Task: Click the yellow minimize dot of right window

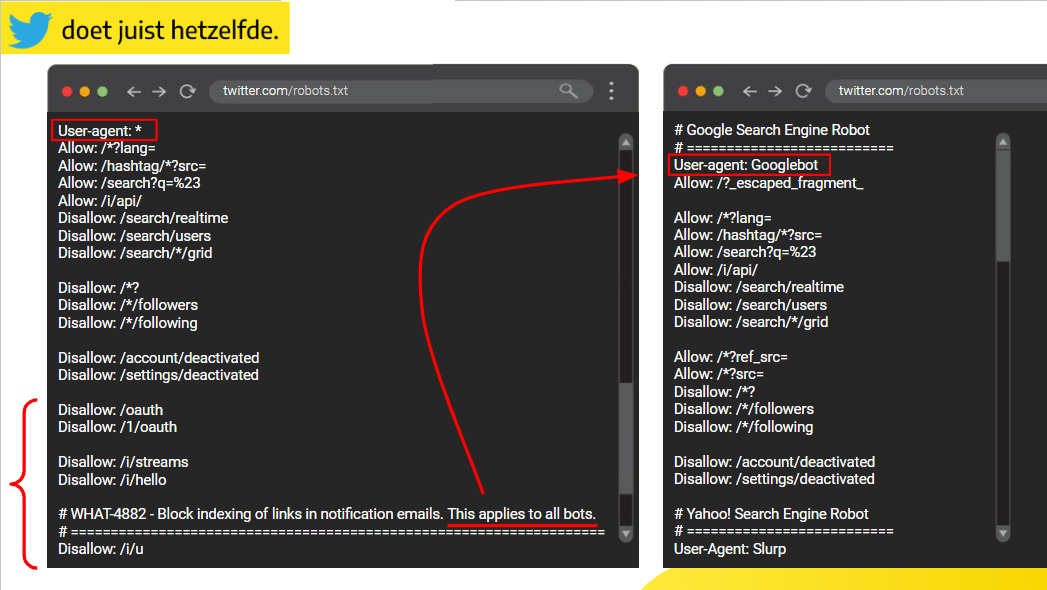Action: 700,91
